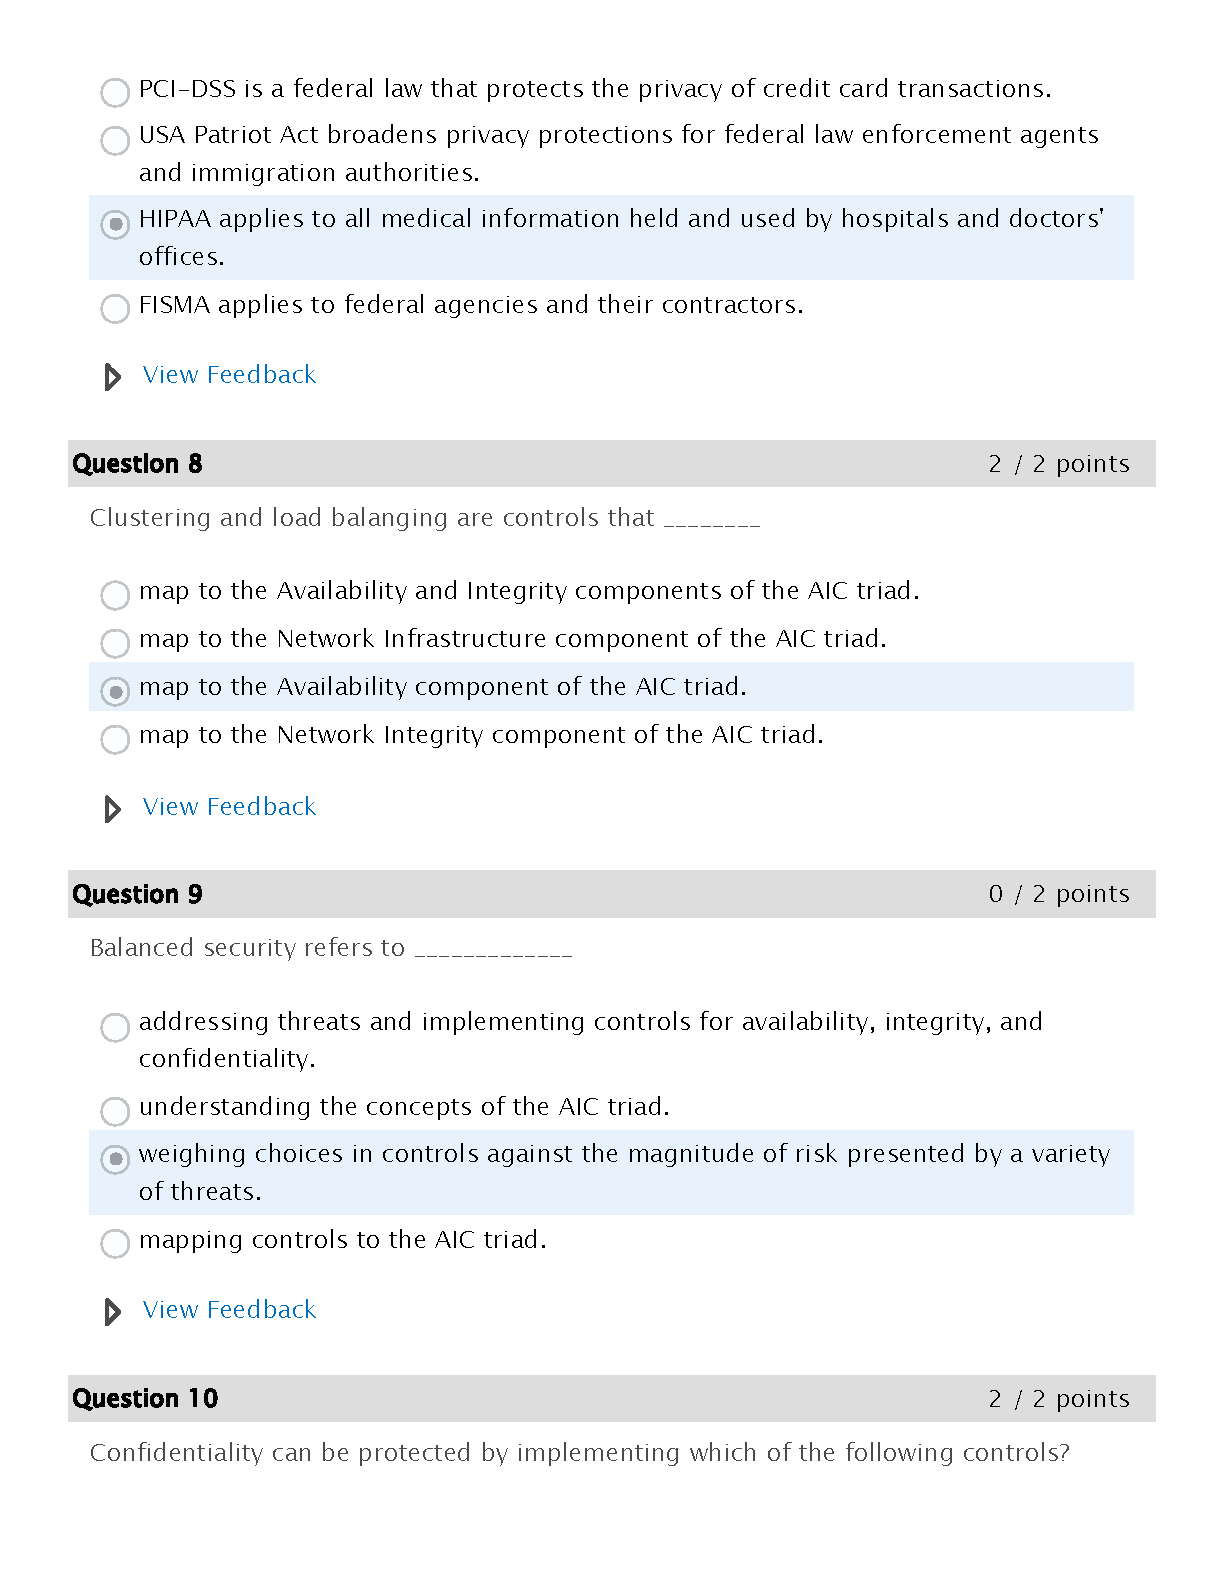Viewport: 1224px width, 1584px height.
Task: Select the FISMA federal agencies answer option
Action: click(115, 308)
